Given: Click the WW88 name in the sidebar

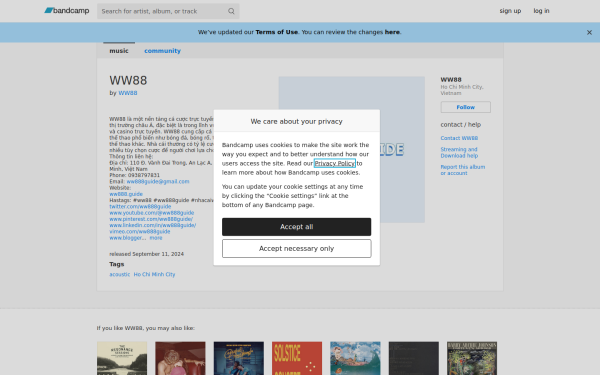Looking at the screenshot, I should coord(451,80).
